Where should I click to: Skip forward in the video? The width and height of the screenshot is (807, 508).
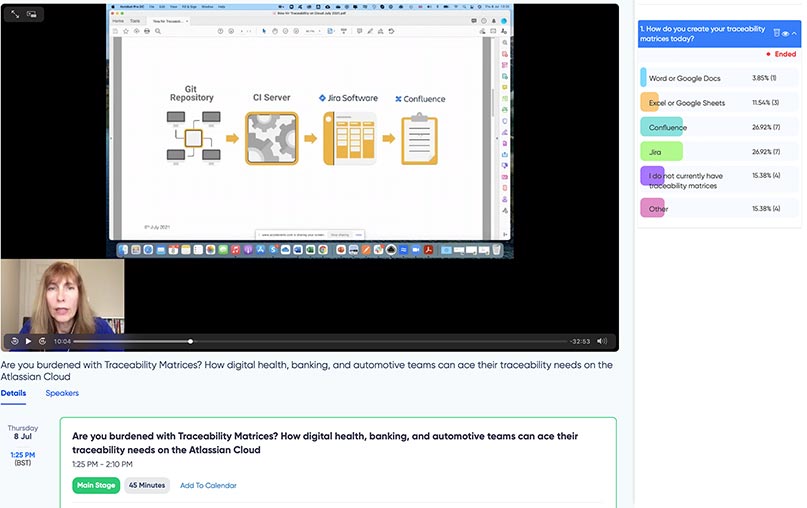(x=42, y=341)
